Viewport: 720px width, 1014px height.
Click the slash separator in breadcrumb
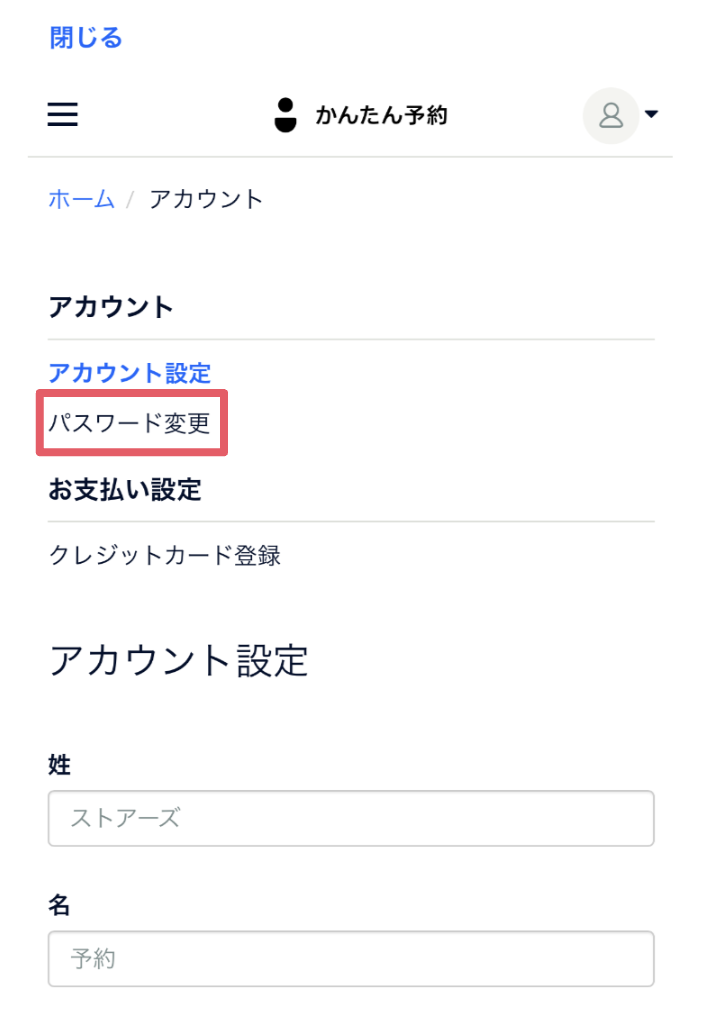tap(131, 200)
